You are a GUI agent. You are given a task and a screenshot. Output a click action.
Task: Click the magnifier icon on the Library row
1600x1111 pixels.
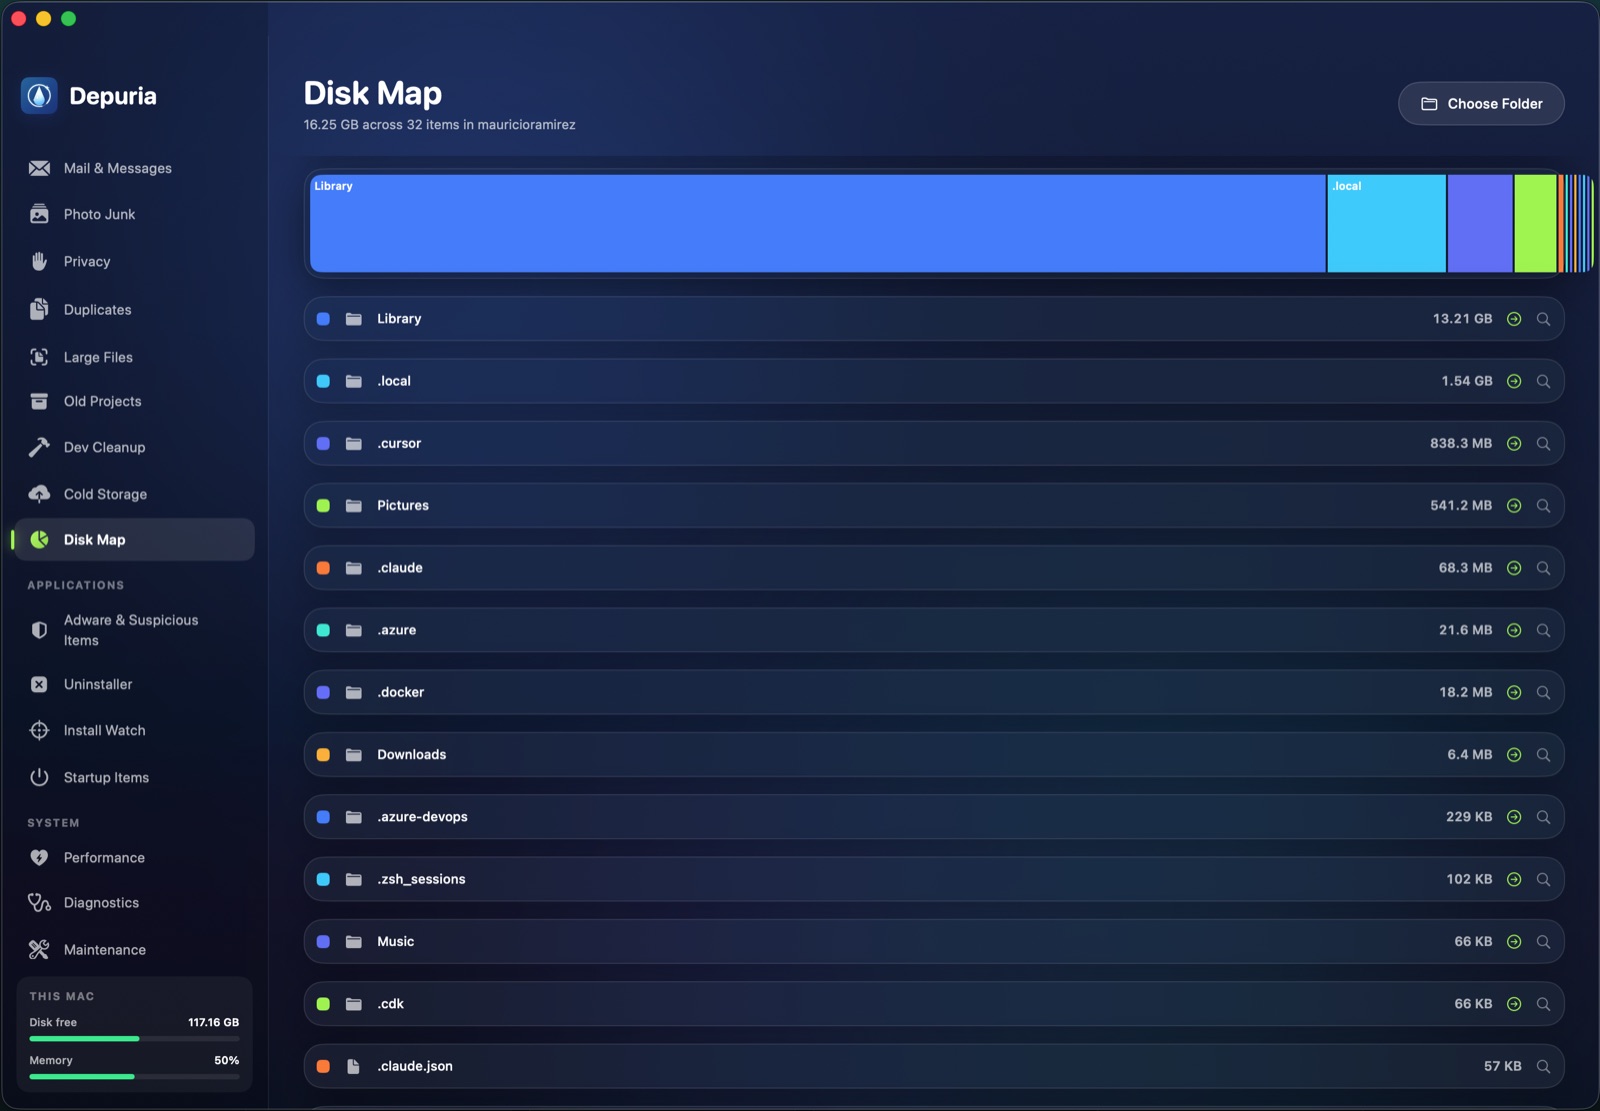[x=1543, y=319]
